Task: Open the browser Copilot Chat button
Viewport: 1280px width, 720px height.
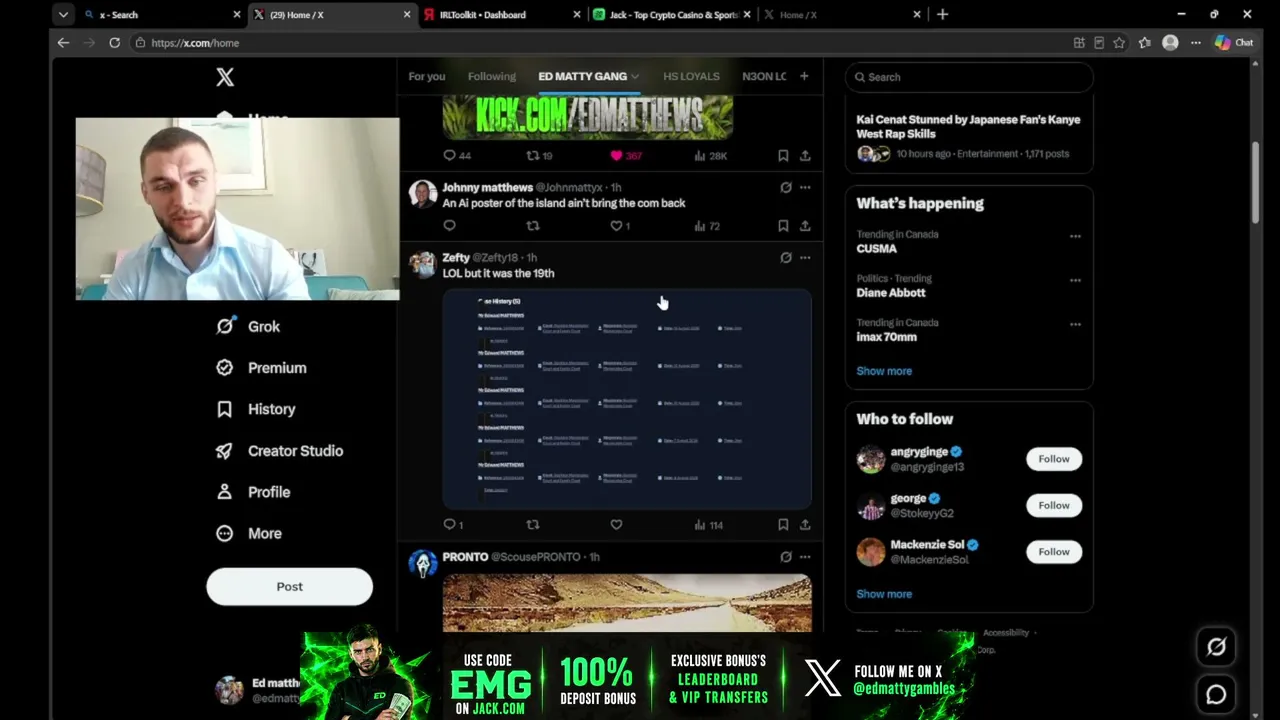Action: pyautogui.click(x=1233, y=43)
